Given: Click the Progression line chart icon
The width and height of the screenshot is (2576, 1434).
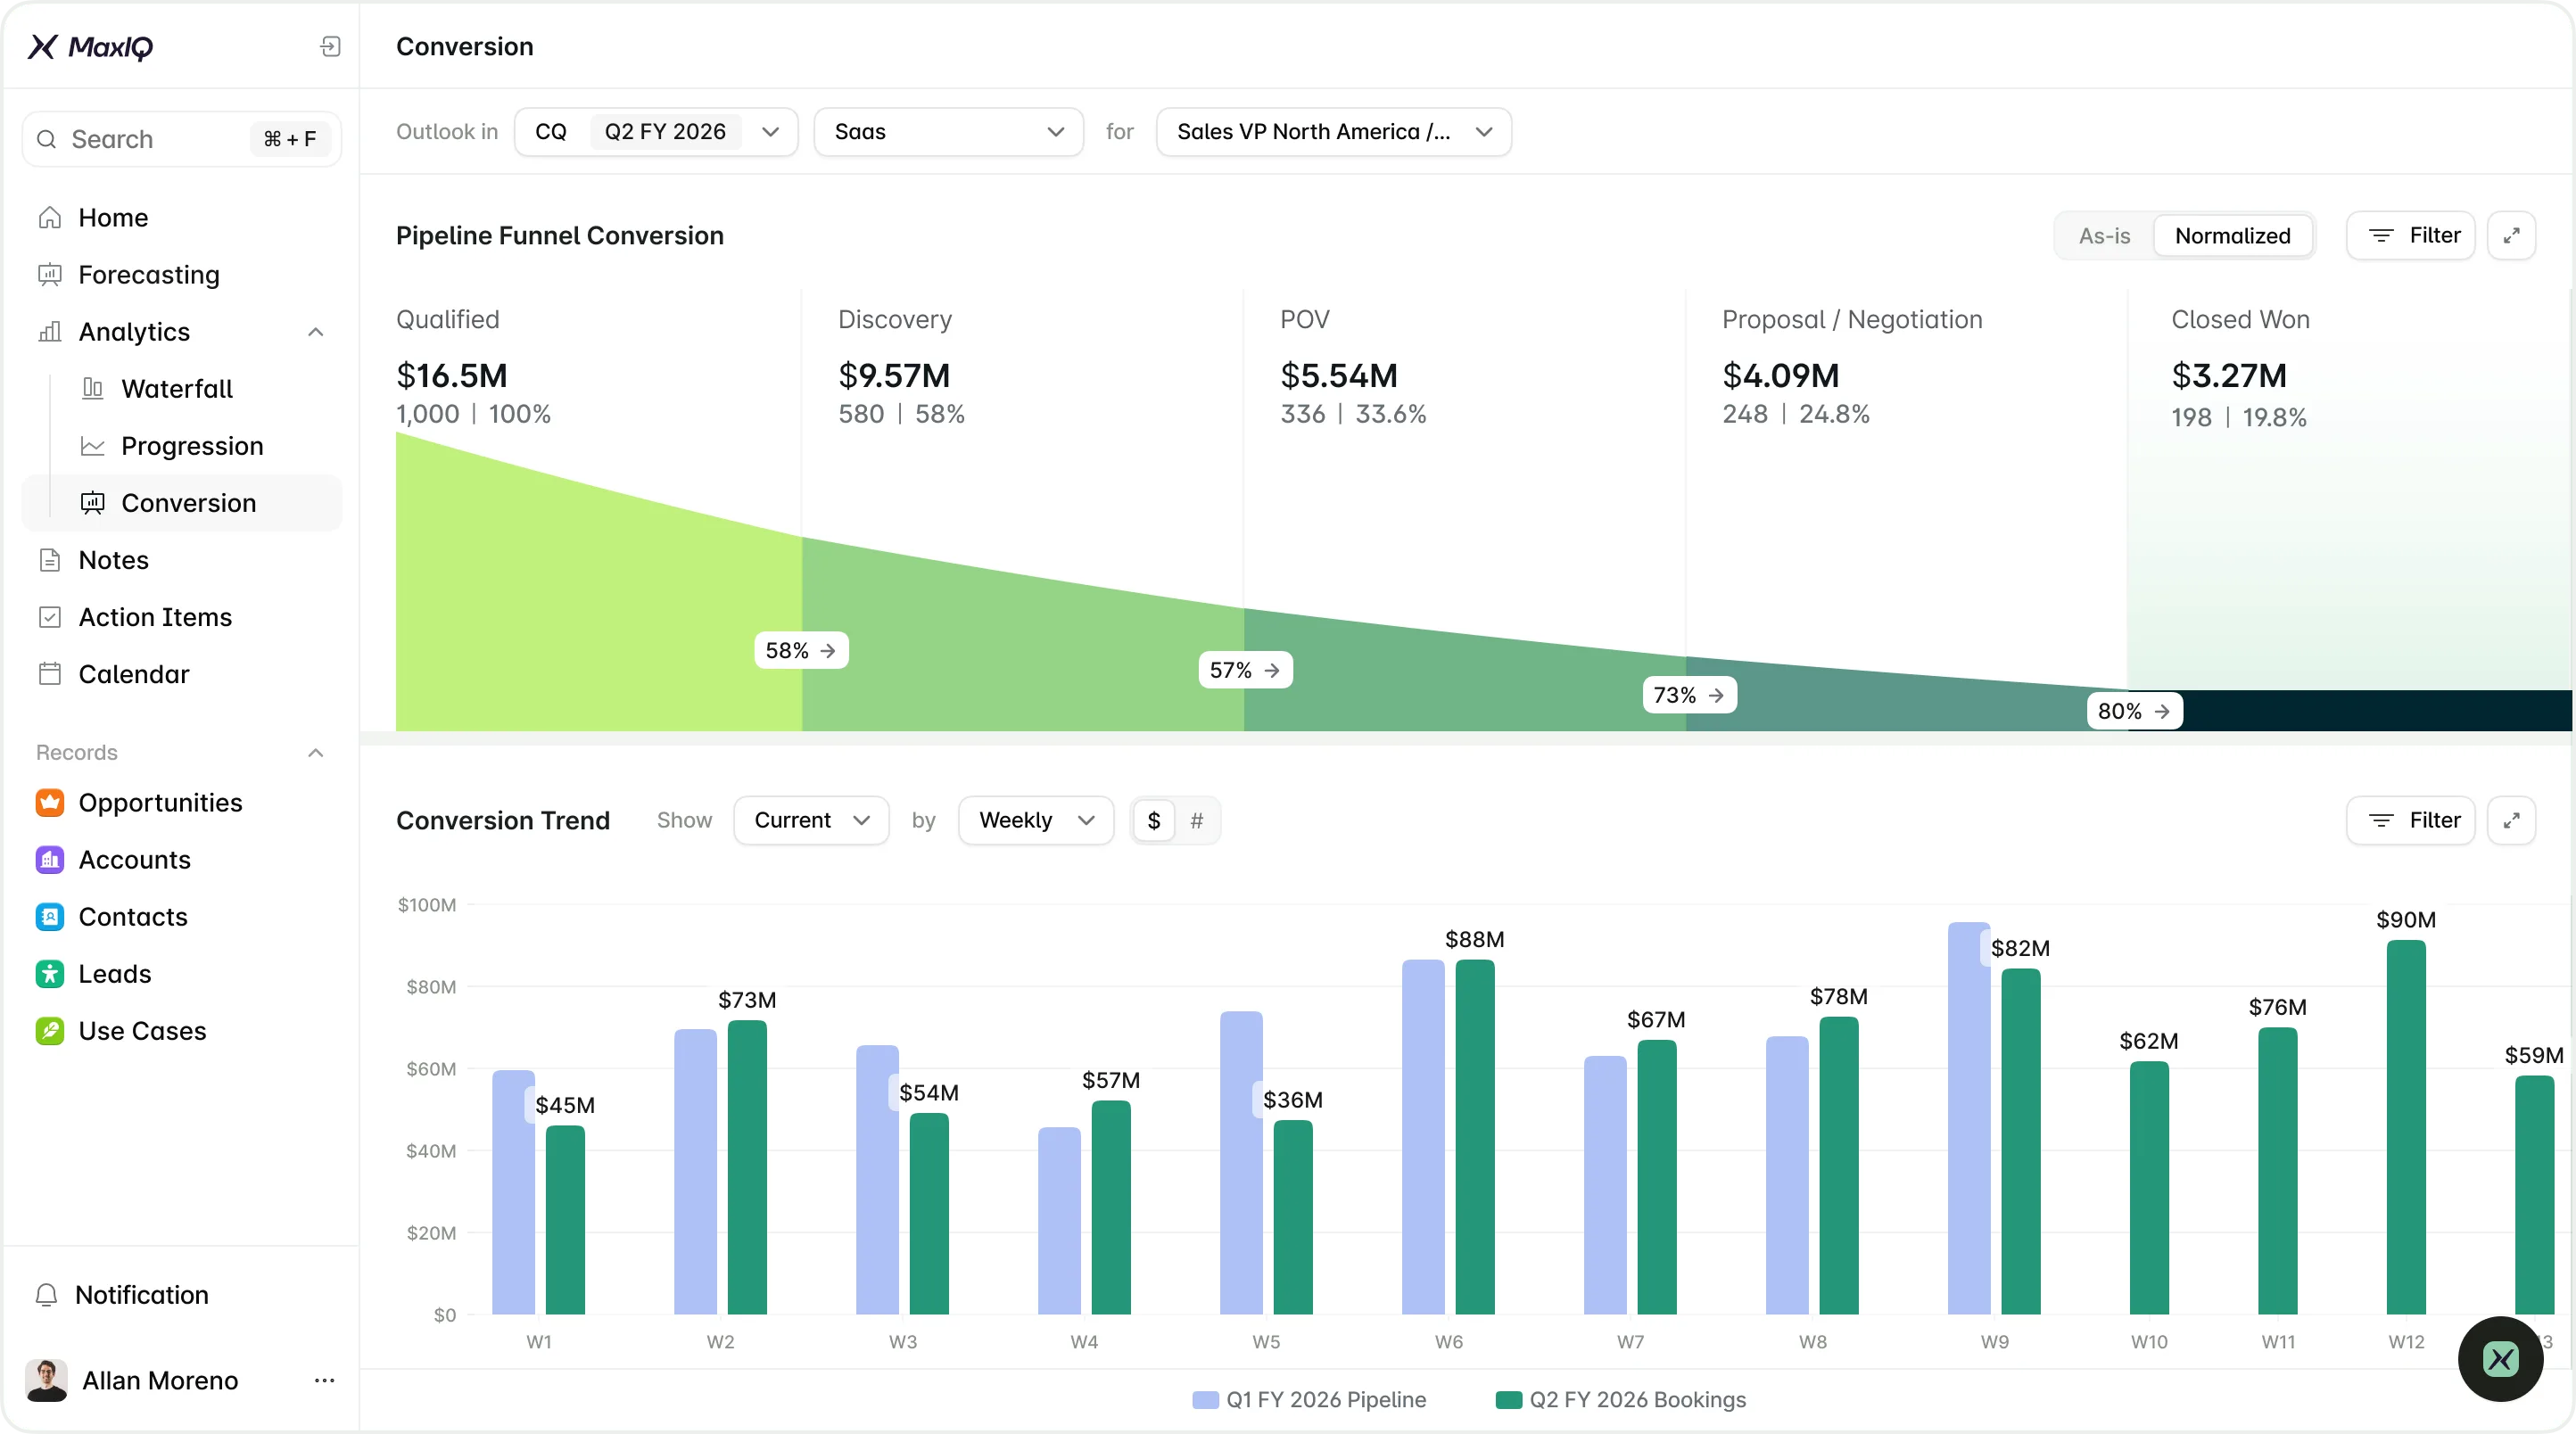Looking at the screenshot, I should [93, 446].
